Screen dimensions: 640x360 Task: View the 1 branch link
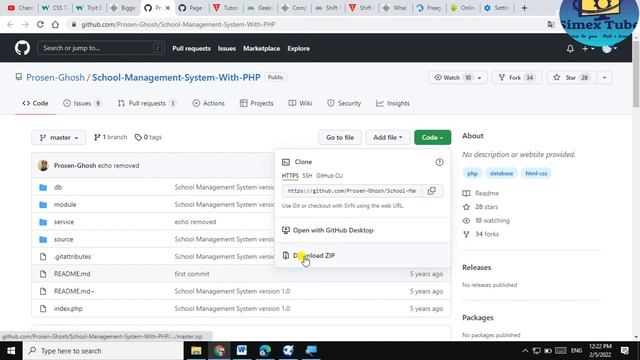[x=111, y=137]
